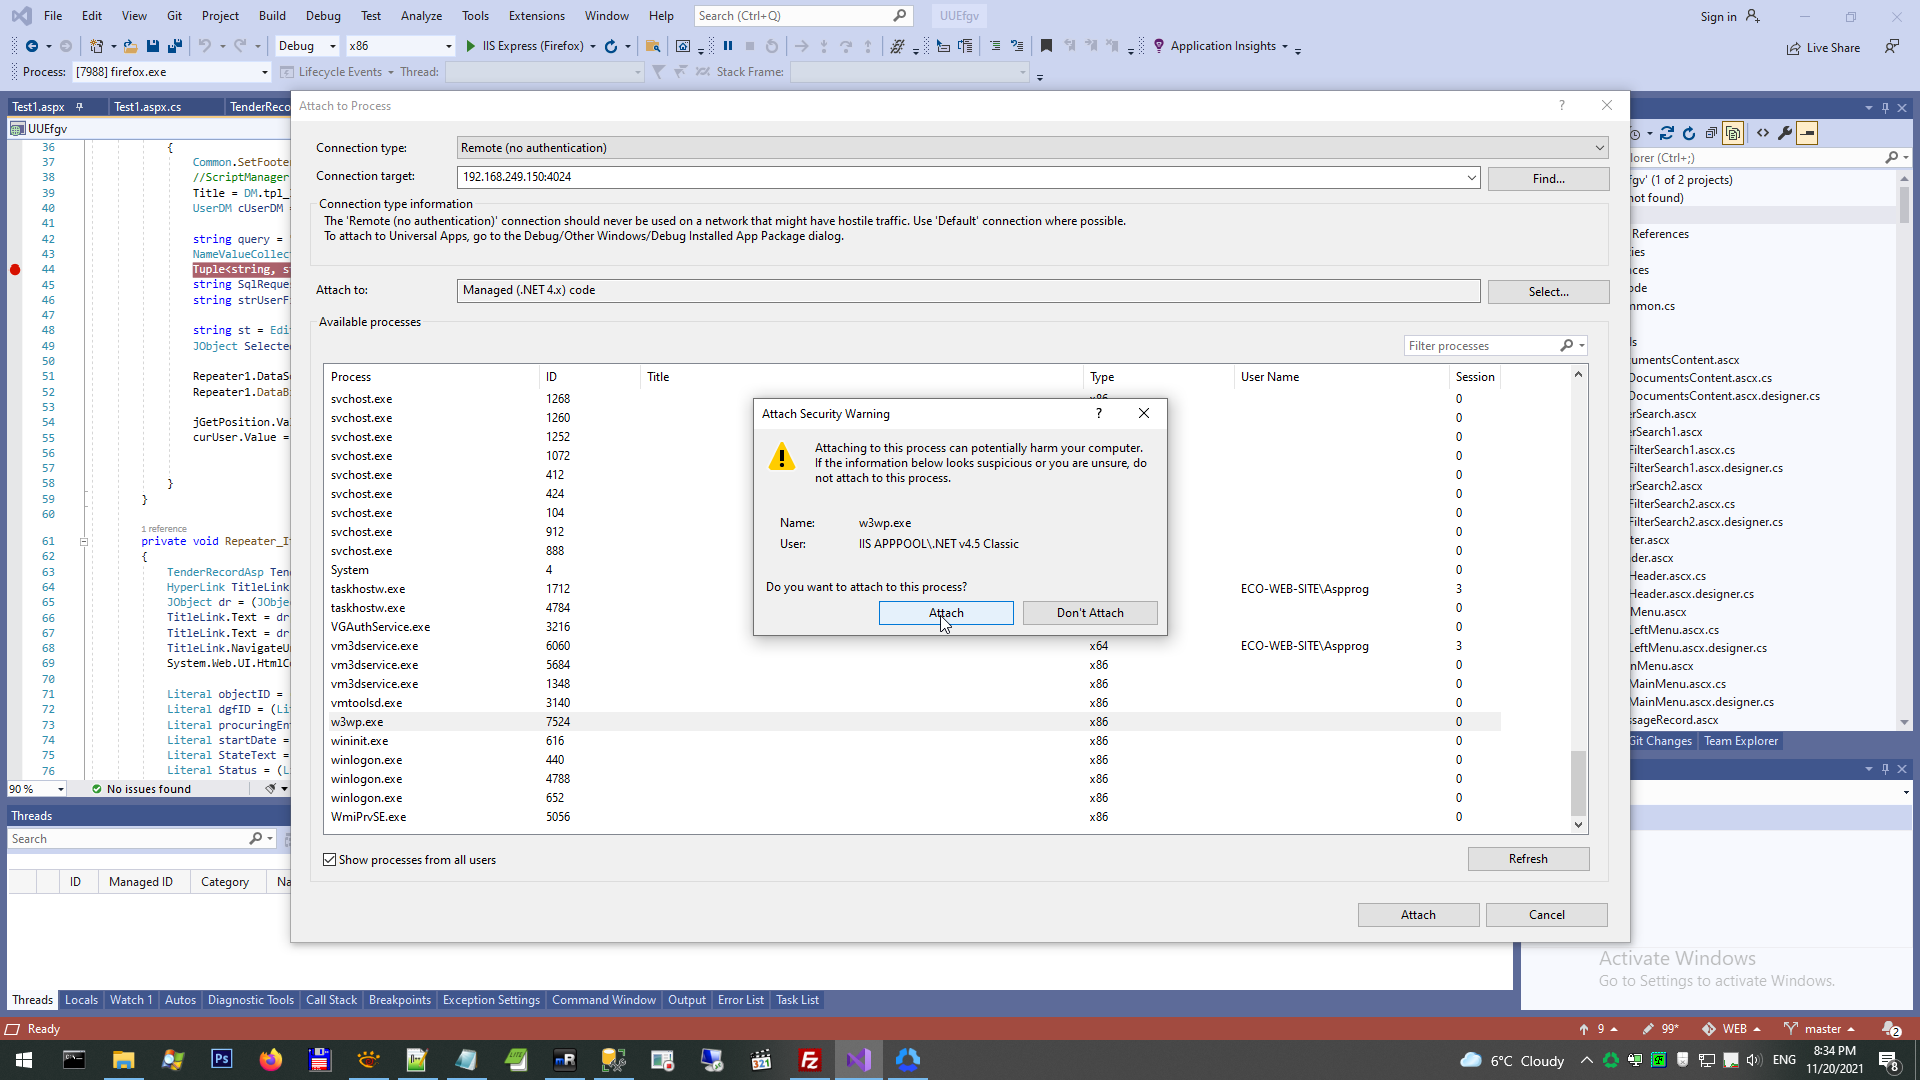Click the Bookmark toolbar icon
This screenshot has height=1080, width=1920.
tap(1046, 46)
